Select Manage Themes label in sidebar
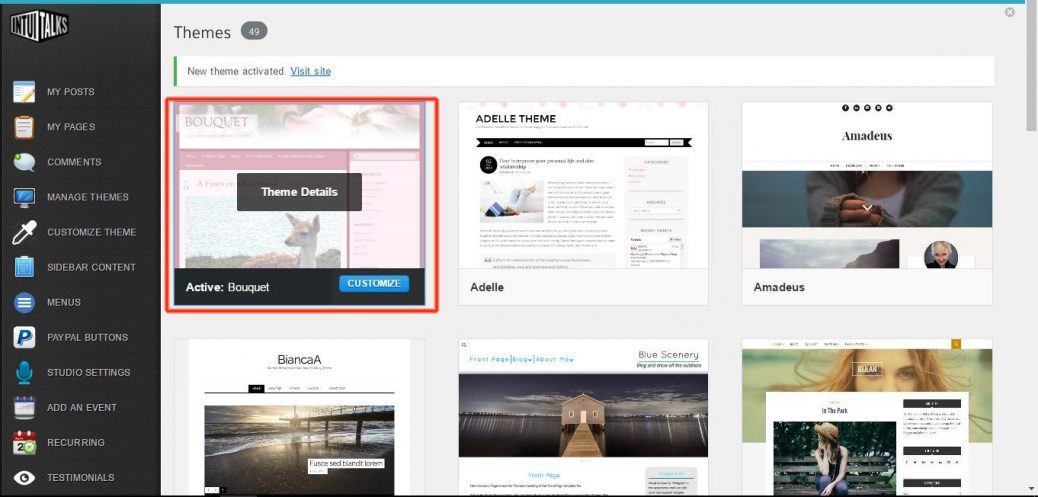Screen dimensions: 1038x497 point(87,197)
